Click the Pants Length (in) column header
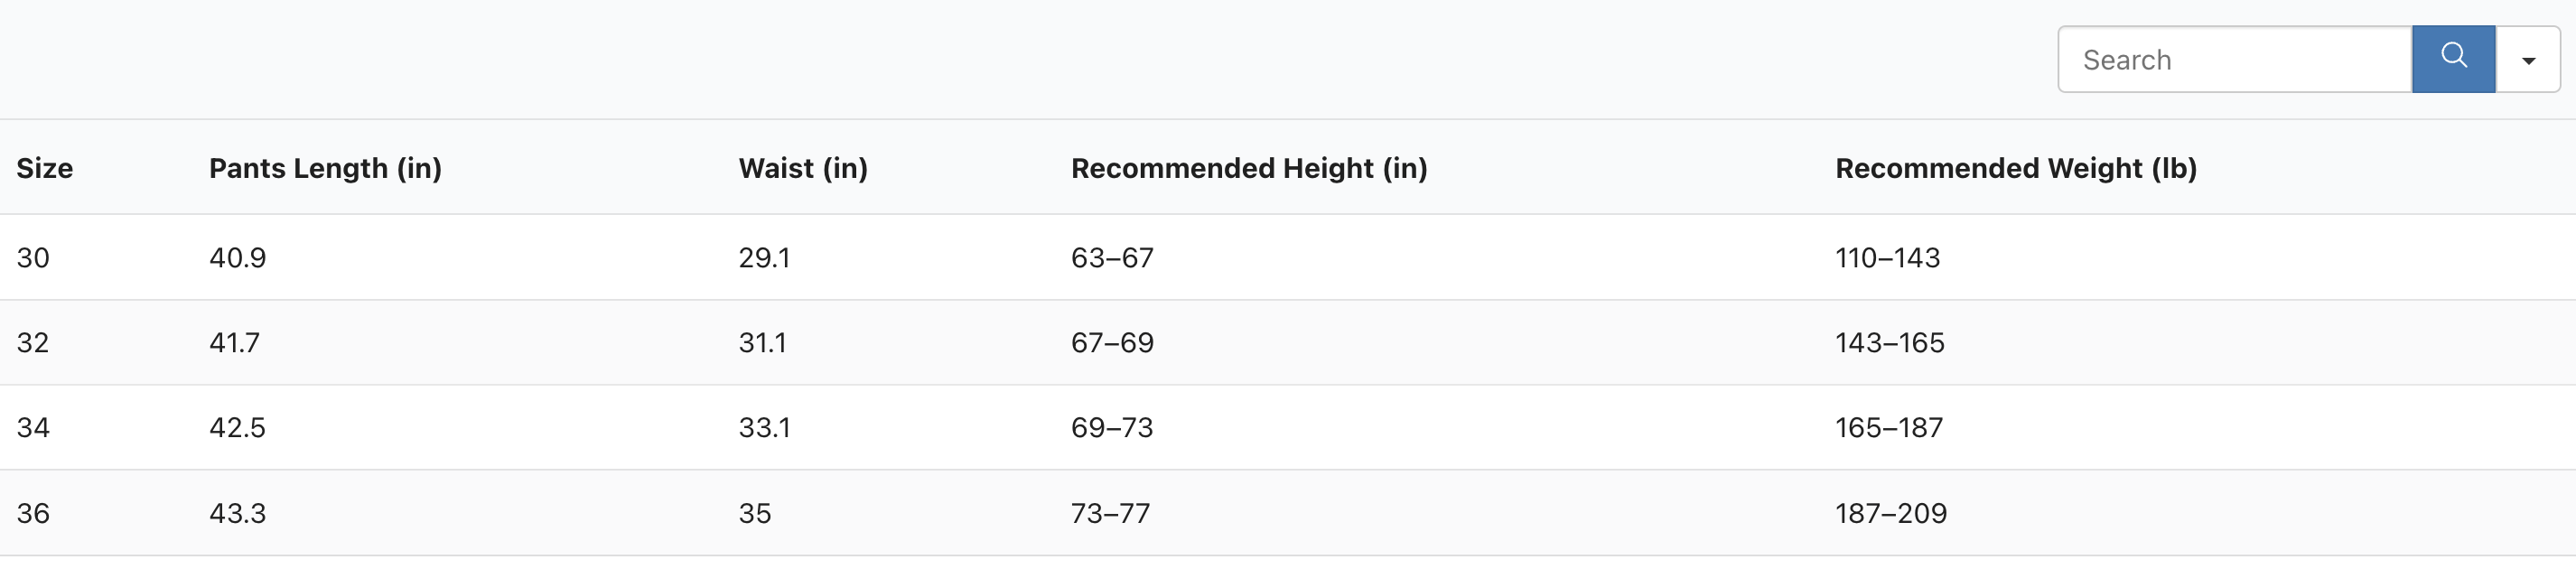 [325, 168]
